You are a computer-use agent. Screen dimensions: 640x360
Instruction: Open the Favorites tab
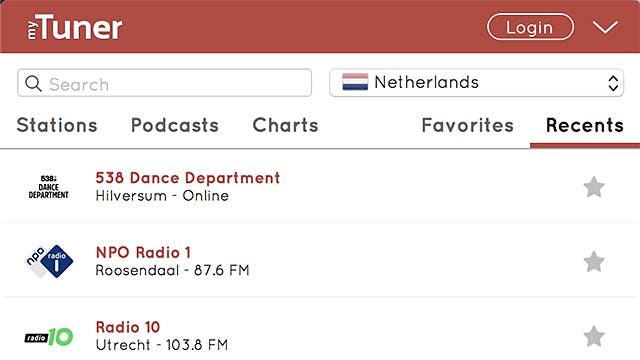click(x=468, y=125)
